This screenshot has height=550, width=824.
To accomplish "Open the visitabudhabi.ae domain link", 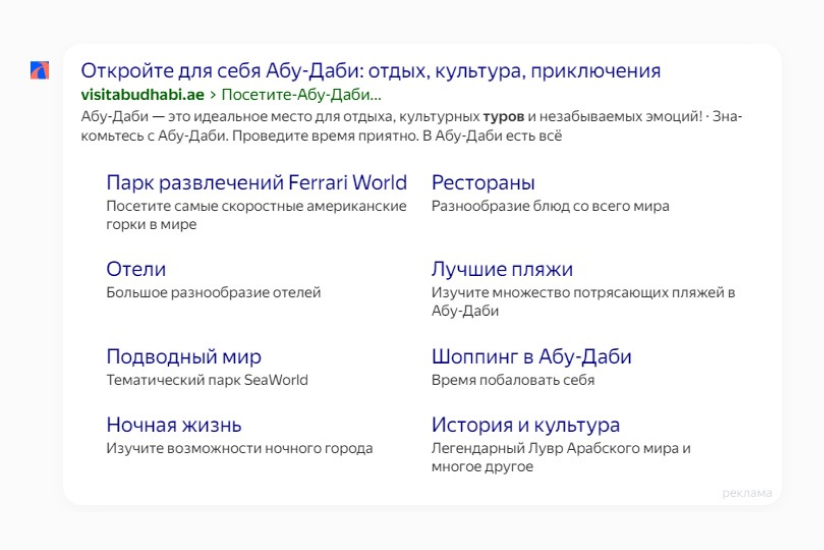I will click(x=142, y=95).
